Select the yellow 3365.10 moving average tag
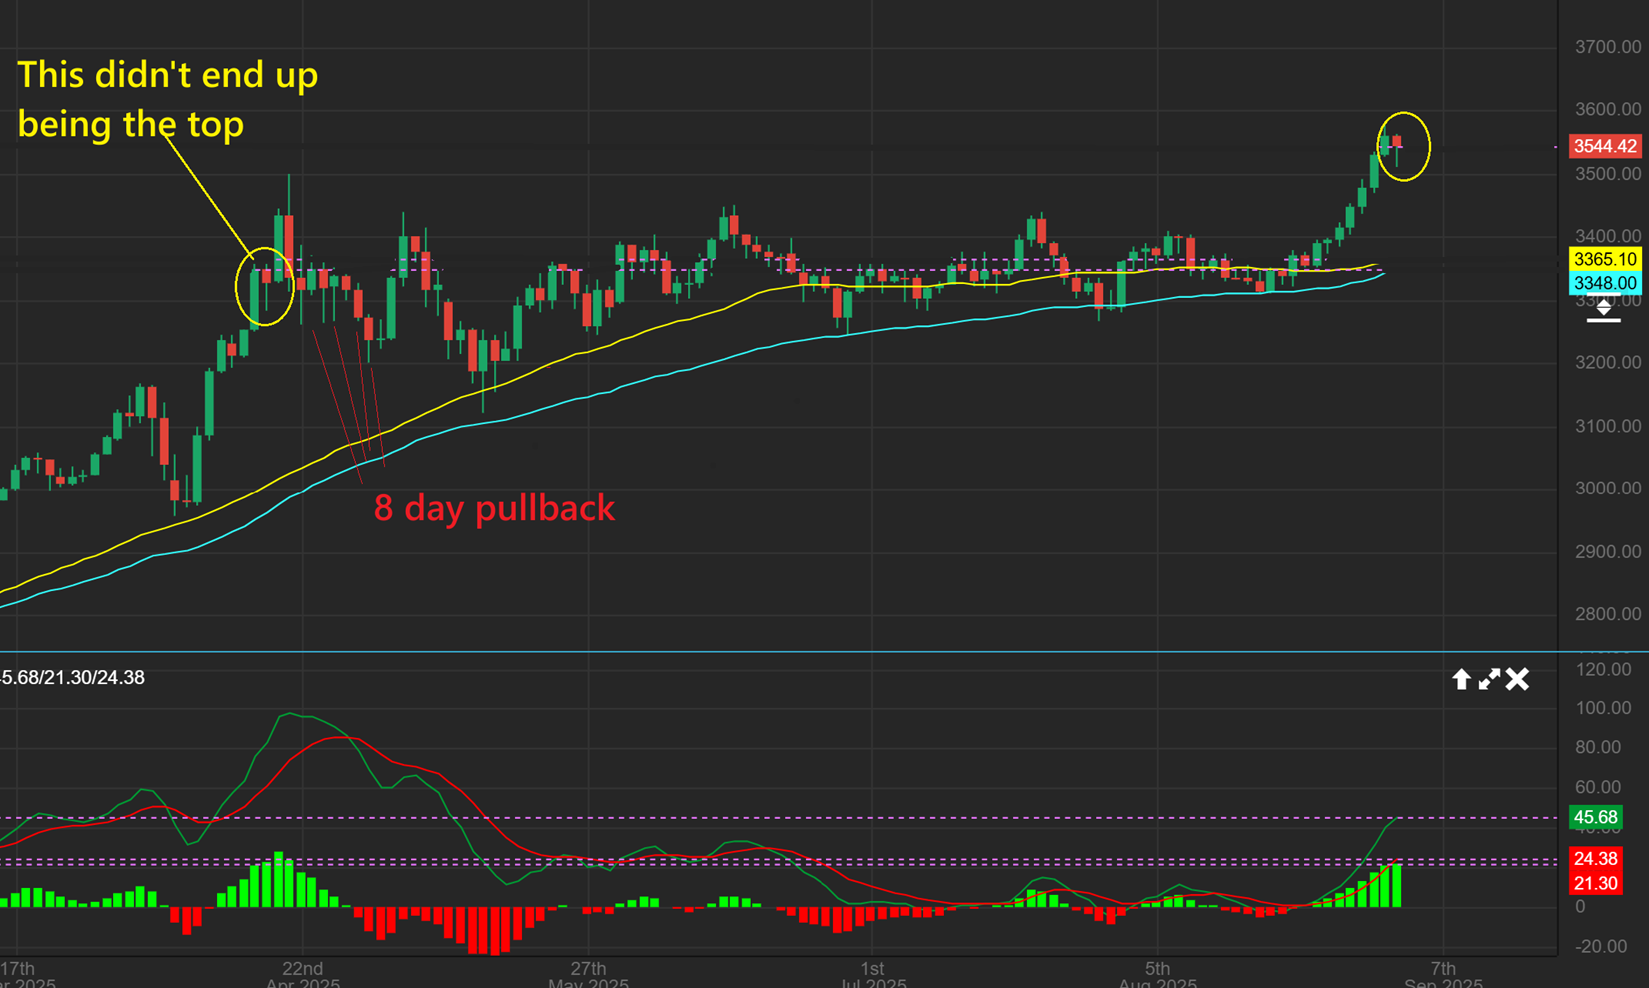Screen dimensions: 1649x988 point(1605,259)
